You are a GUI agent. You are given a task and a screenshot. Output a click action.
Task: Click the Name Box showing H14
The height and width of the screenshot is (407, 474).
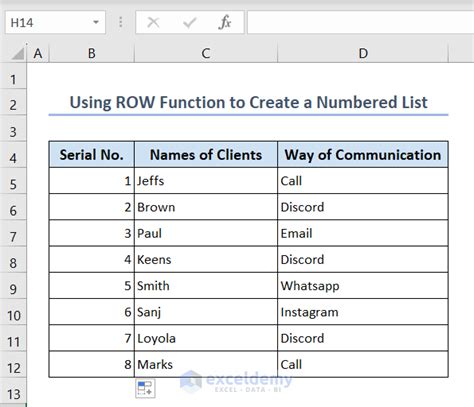tap(55, 22)
